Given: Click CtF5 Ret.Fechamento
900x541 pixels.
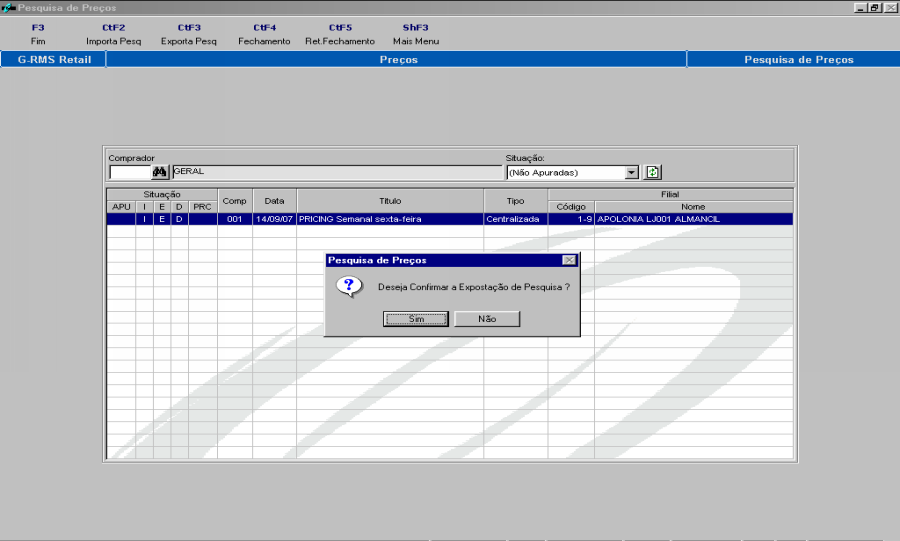Looking at the screenshot, I should click(340, 34).
